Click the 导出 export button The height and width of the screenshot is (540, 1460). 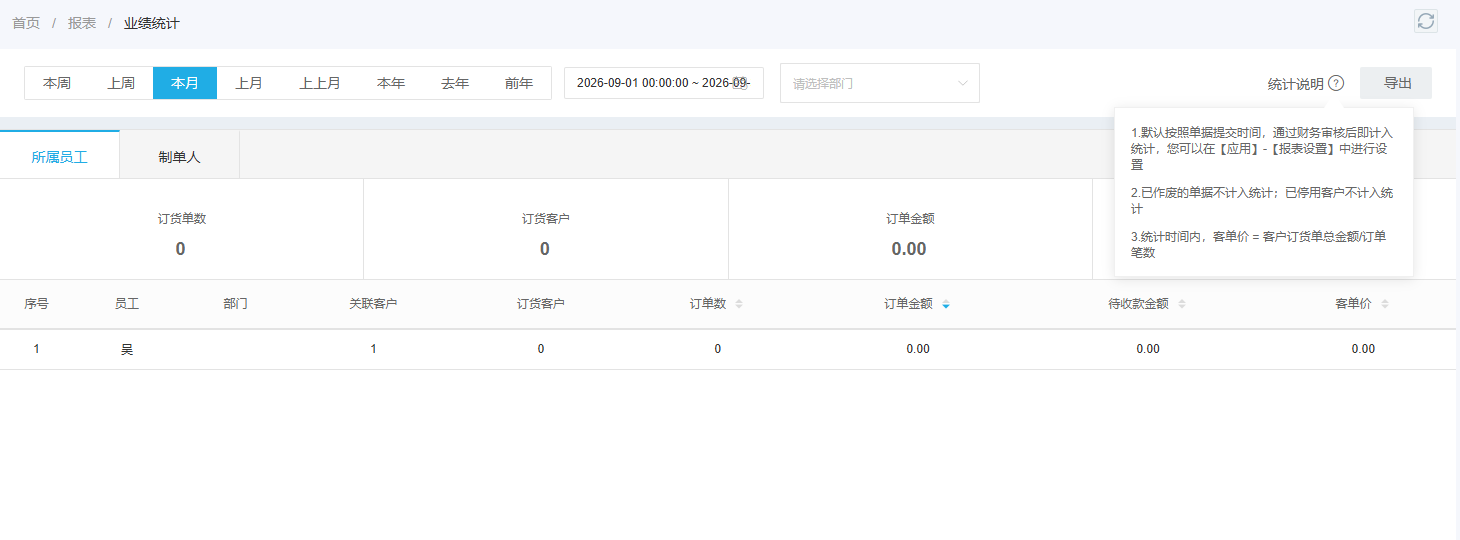[1397, 83]
